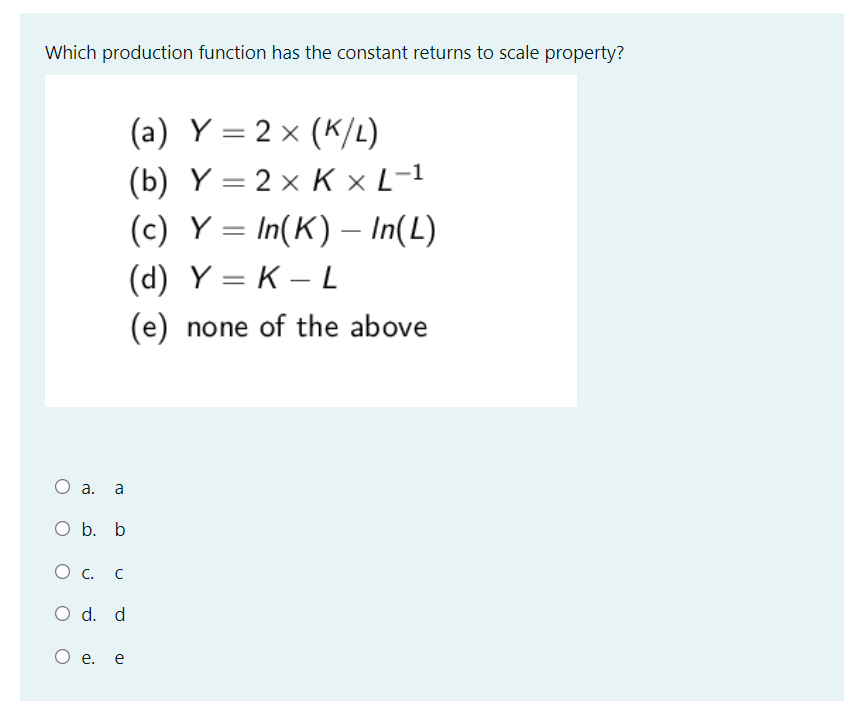Click the label 'a' next to option a
866x719 pixels.
point(119,487)
